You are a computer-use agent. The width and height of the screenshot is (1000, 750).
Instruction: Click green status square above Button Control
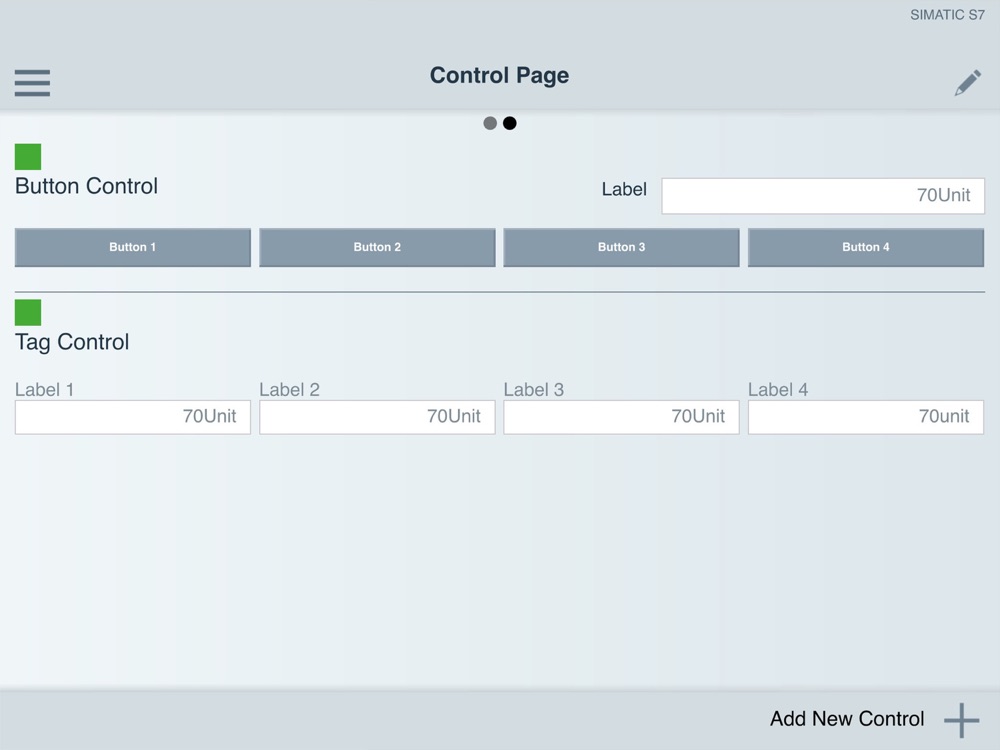click(x=28, y=157)
